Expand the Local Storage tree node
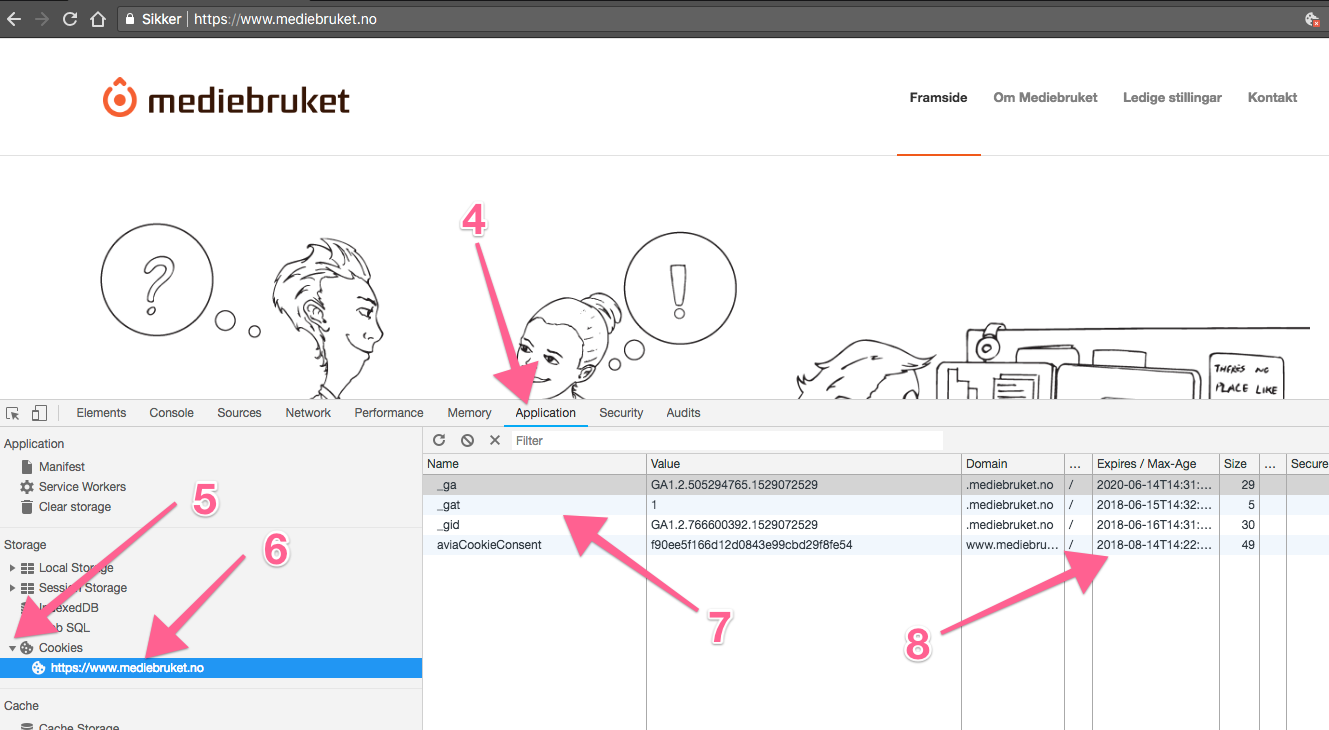 [x=13, y=568]
